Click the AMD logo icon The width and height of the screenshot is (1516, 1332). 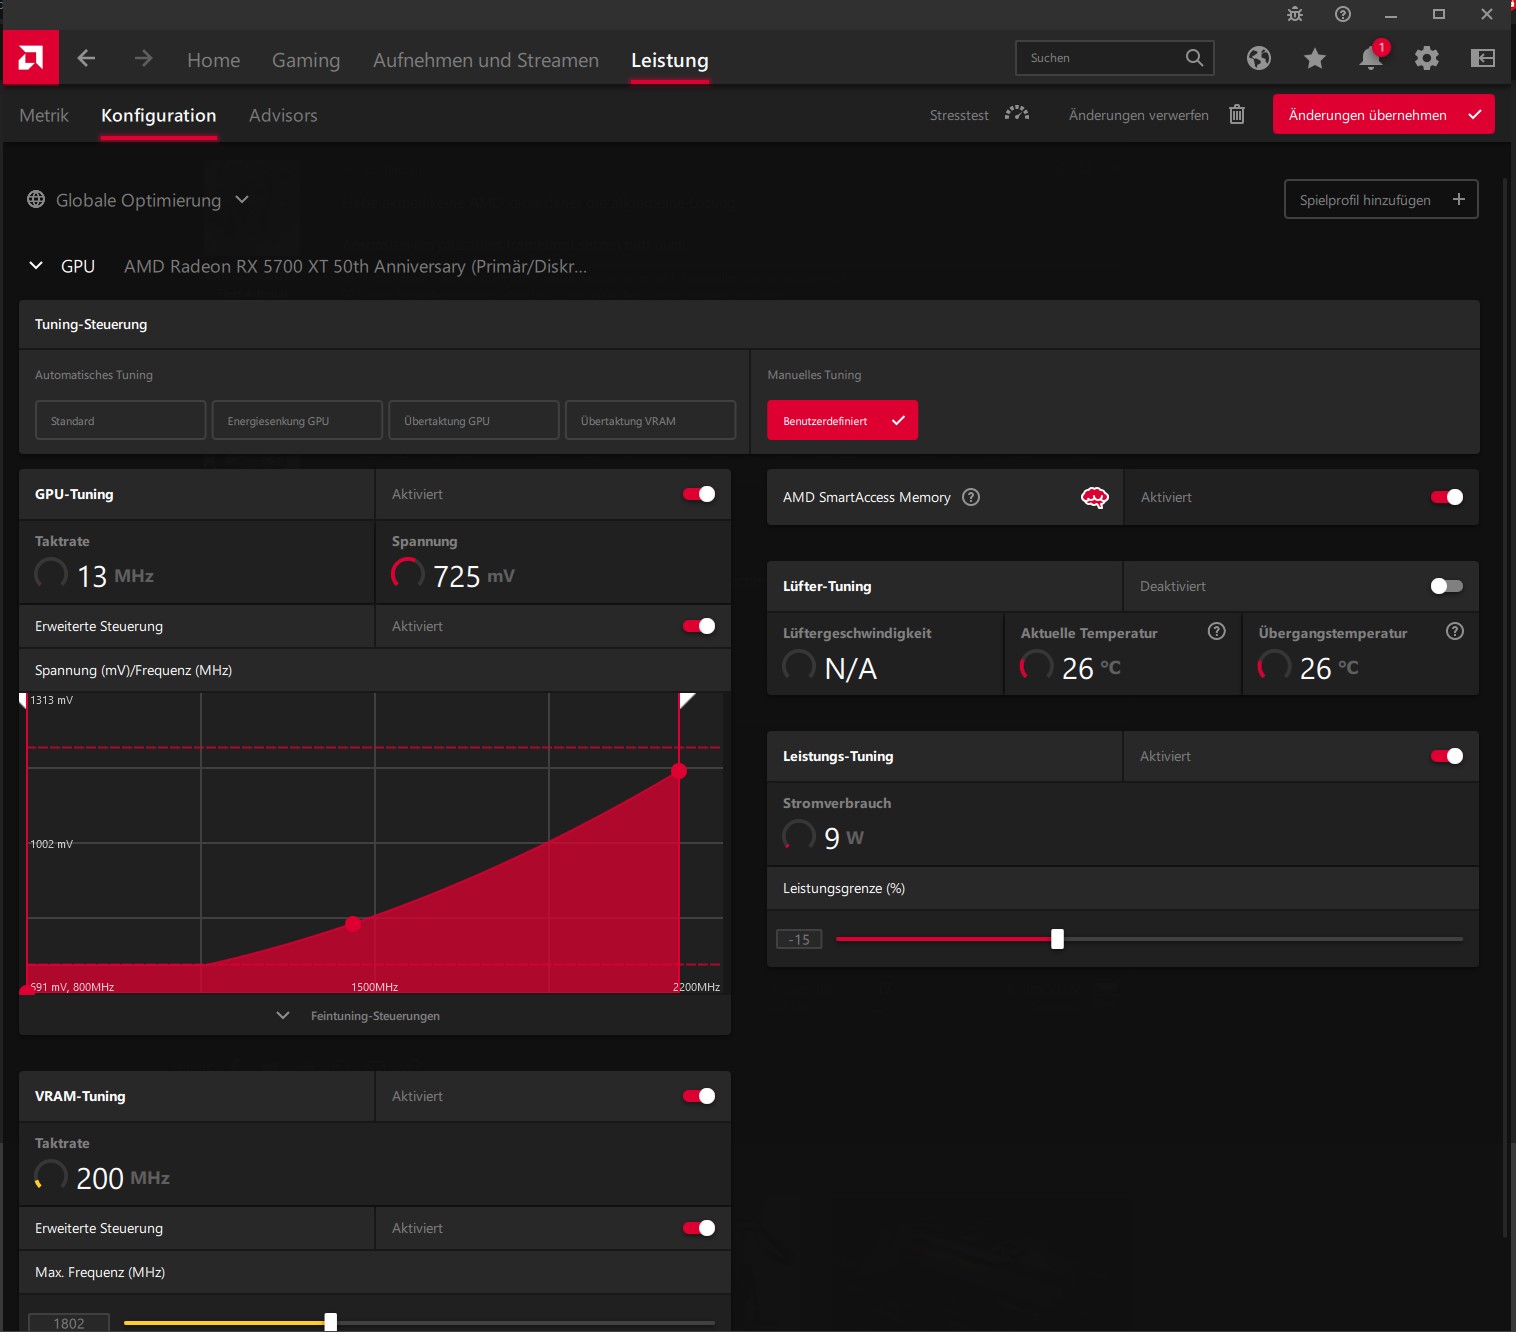(31, 58)
